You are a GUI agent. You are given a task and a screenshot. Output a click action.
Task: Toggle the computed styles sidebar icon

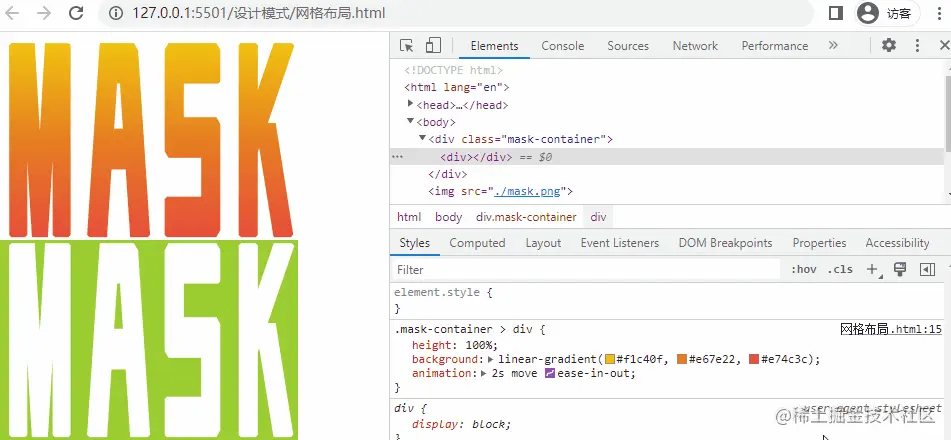[x=927, y=269]
